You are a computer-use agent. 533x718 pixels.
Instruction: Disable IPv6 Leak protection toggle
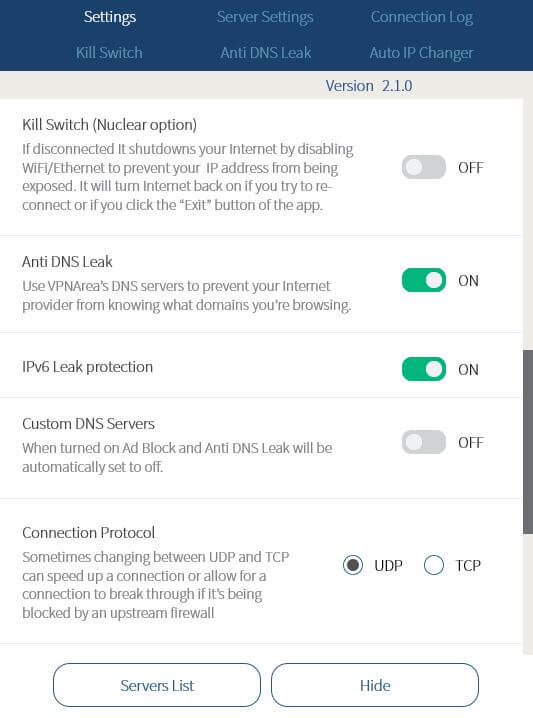(424, 369)
